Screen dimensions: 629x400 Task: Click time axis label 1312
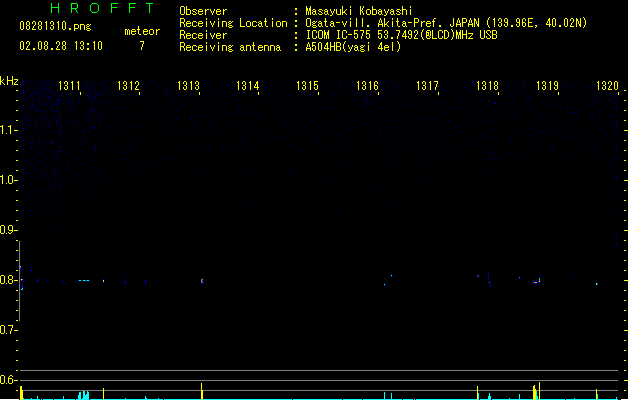pos(128,86)
